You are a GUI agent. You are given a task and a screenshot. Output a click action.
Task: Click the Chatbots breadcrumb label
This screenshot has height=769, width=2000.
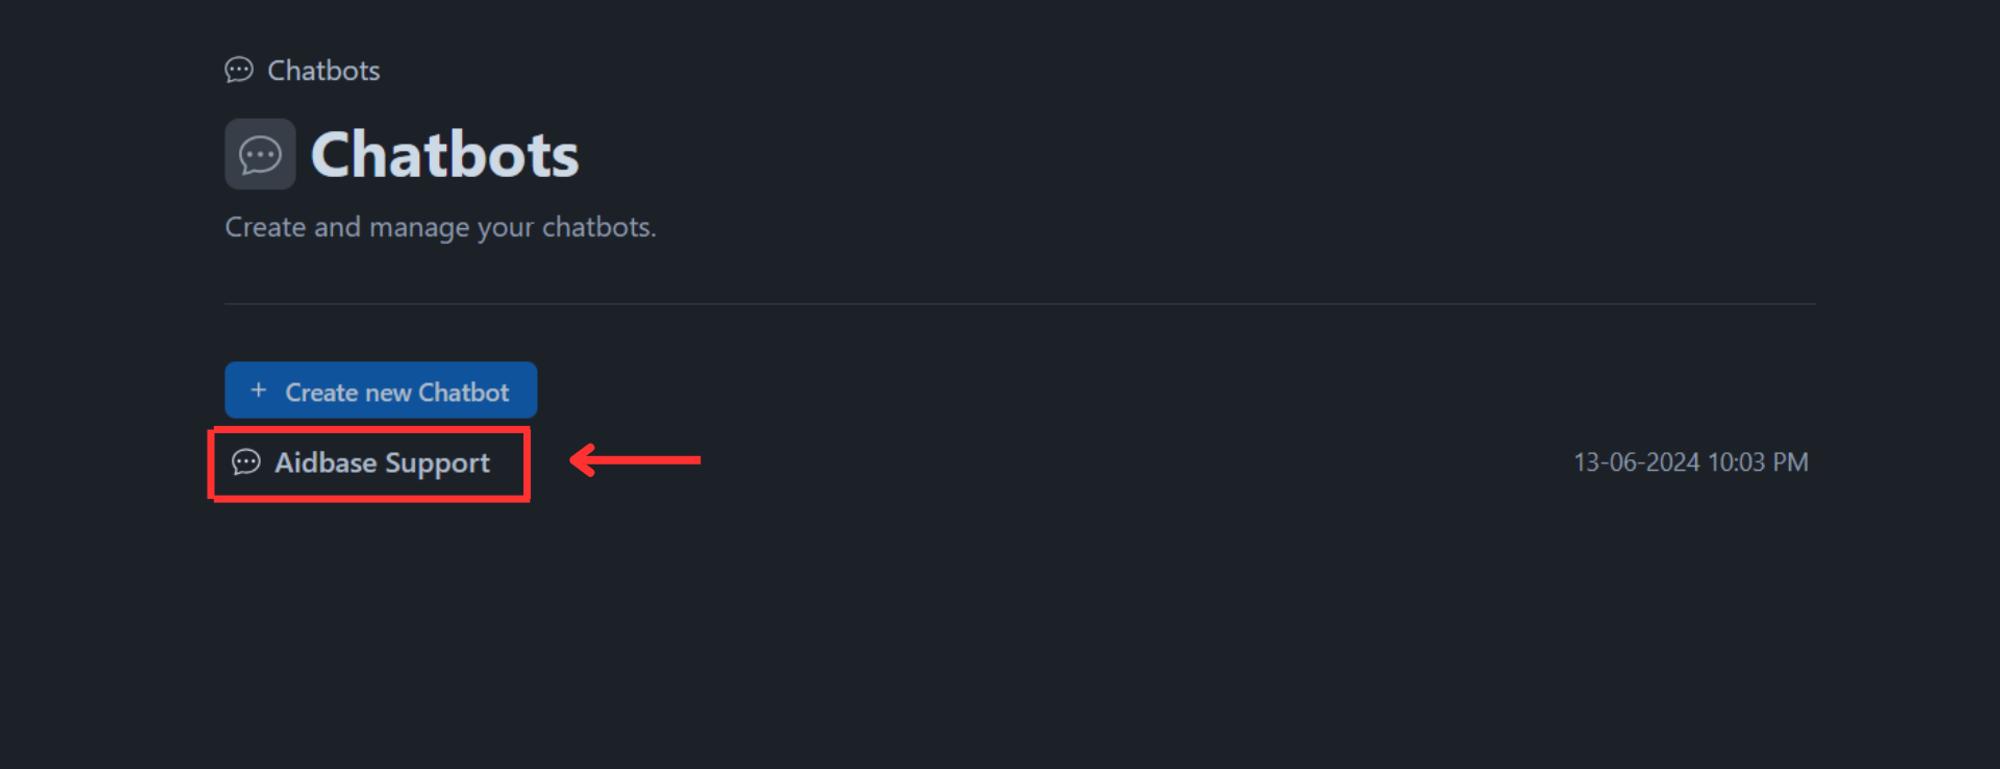coord(323,70)
